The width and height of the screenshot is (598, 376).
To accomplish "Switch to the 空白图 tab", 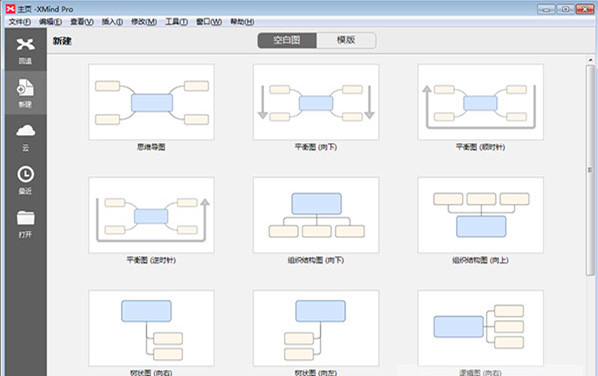I will (287, 40).
